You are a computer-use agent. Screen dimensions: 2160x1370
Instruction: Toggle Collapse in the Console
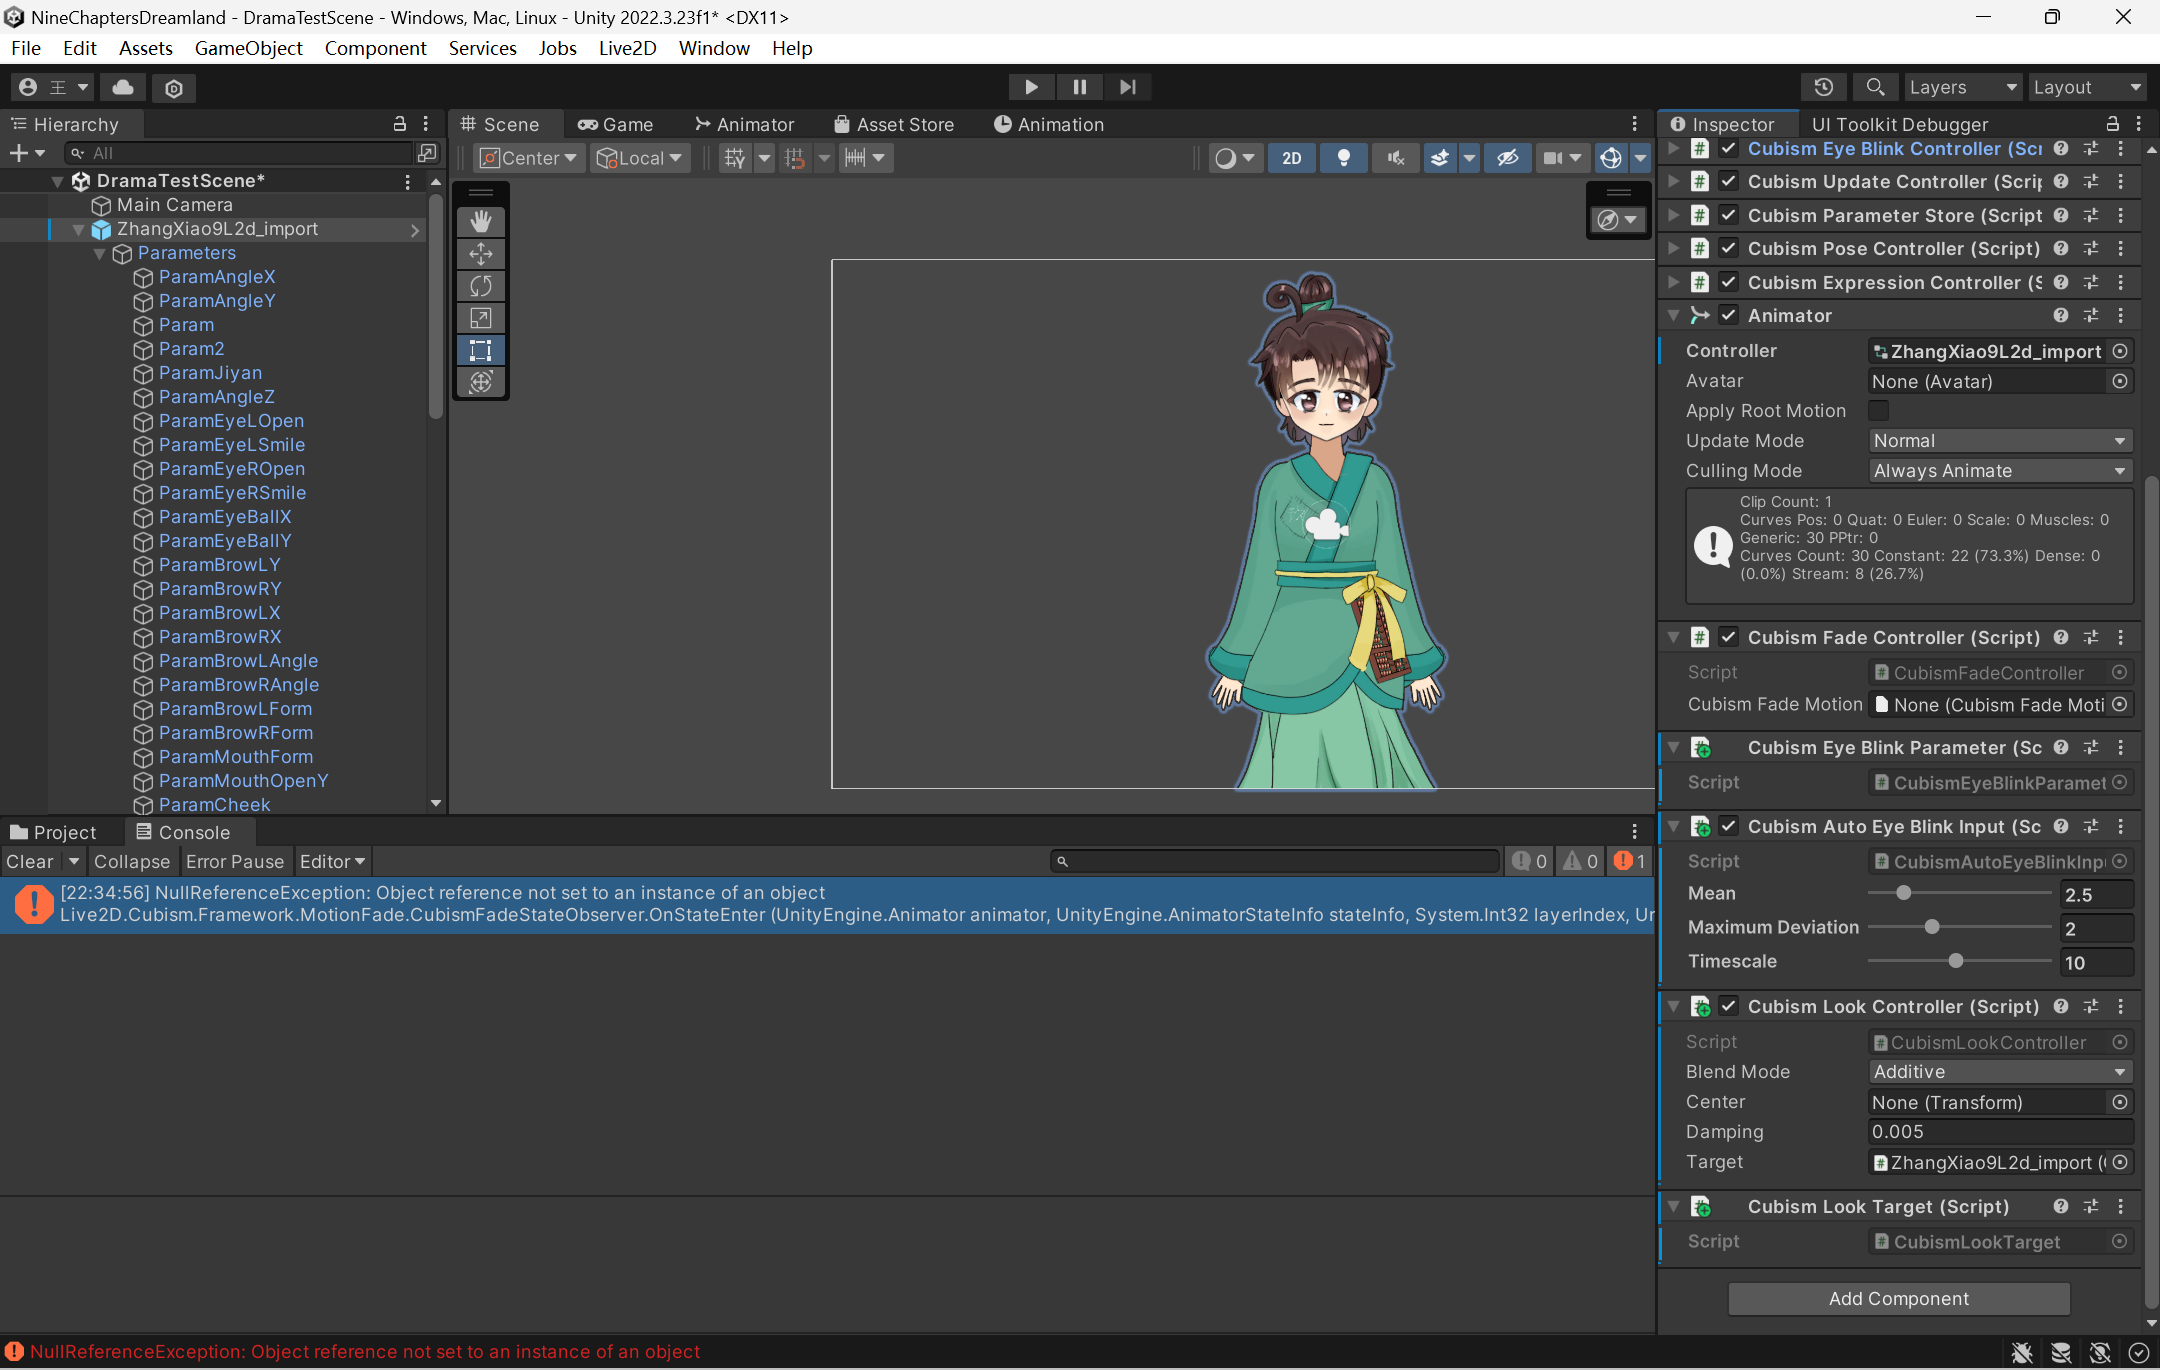point(132,862)
